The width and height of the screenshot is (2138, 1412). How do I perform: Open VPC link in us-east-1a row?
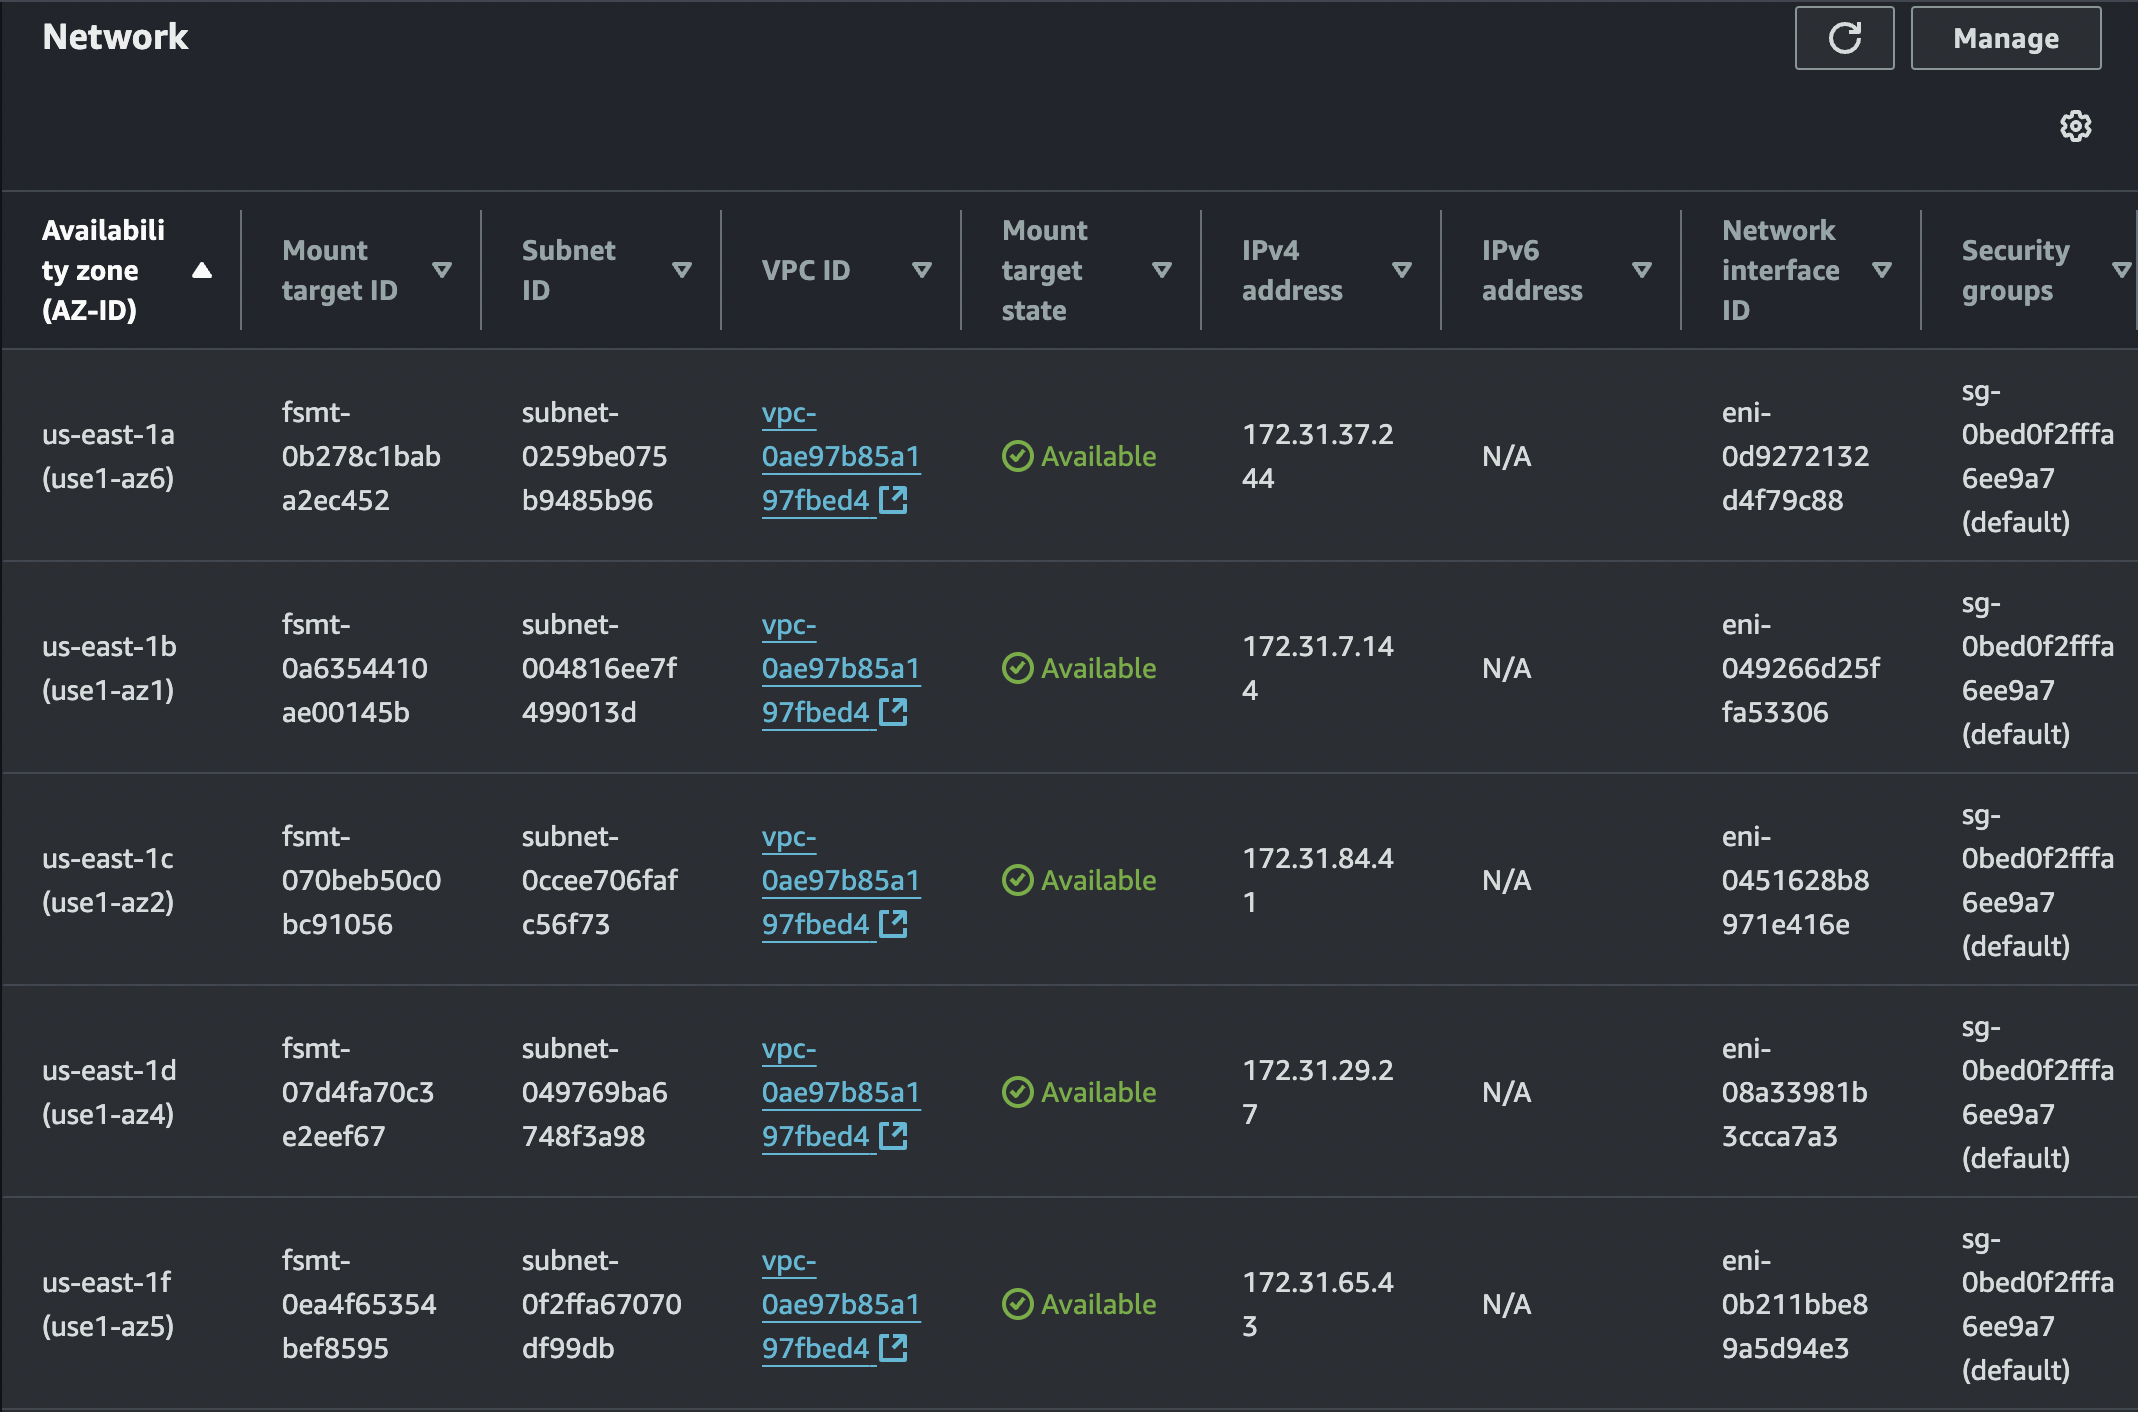click(x=838, y=457)
